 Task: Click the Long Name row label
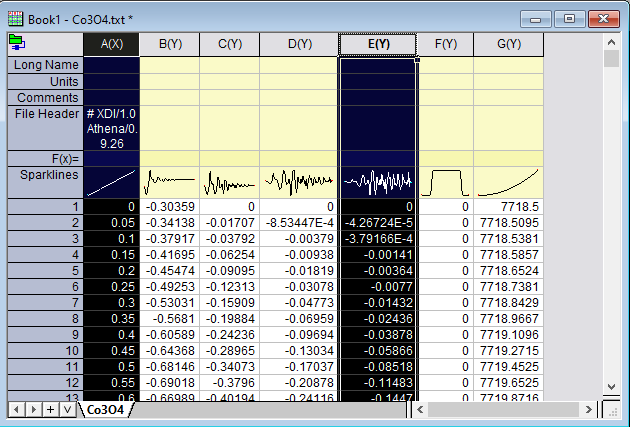(45, 65)
